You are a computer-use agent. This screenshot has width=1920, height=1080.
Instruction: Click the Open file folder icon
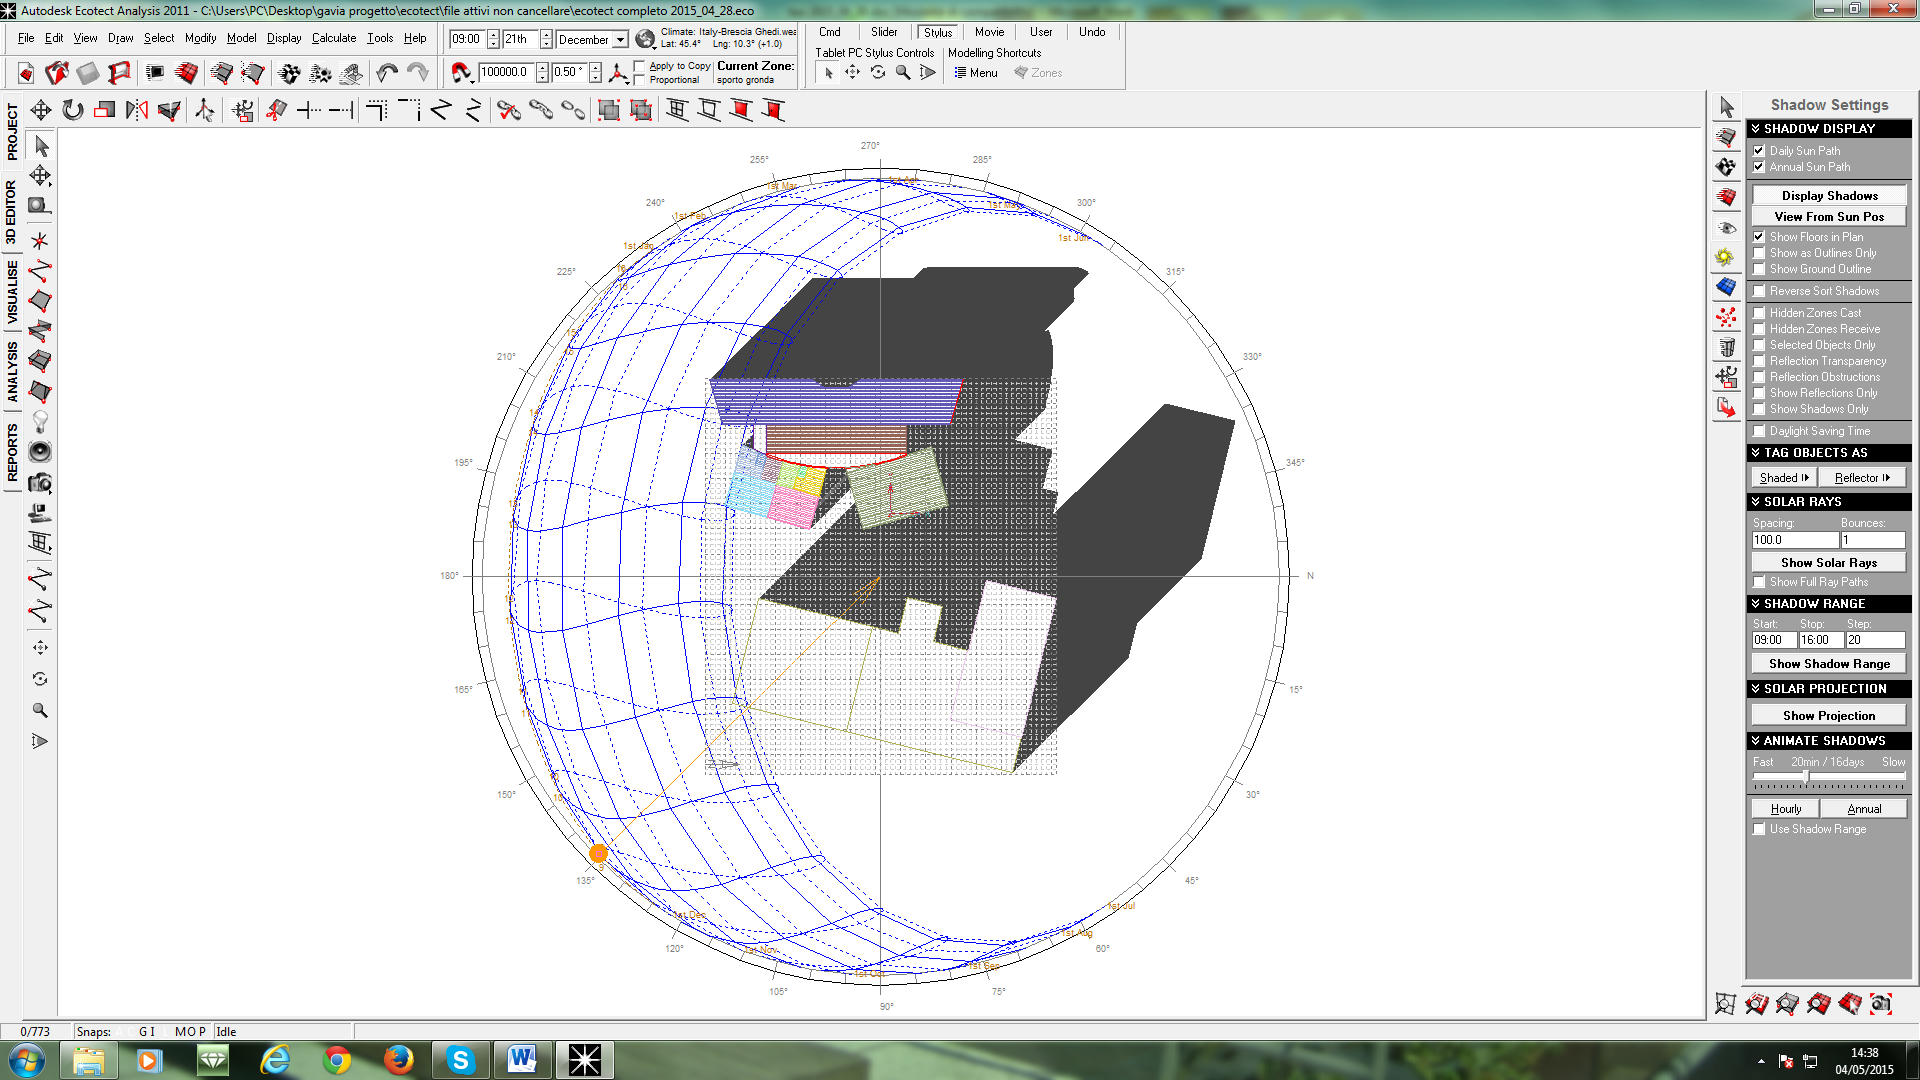point(57,72)
